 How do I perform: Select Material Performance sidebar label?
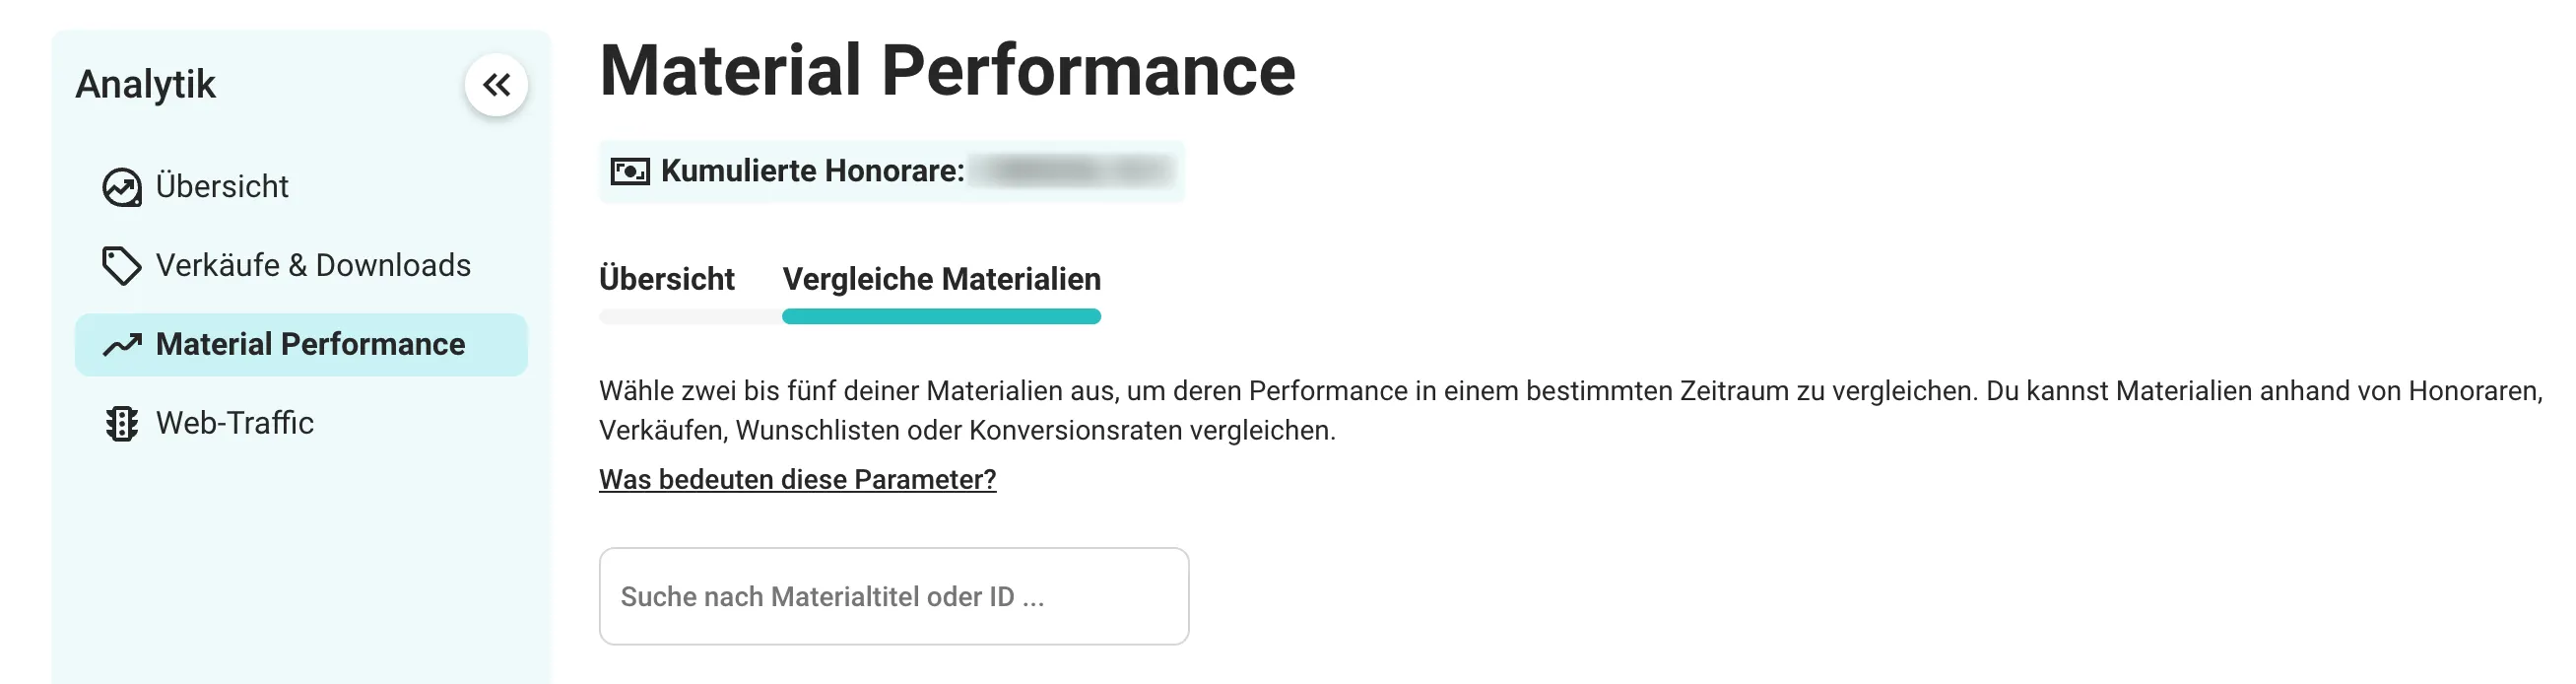click(310, 345)
